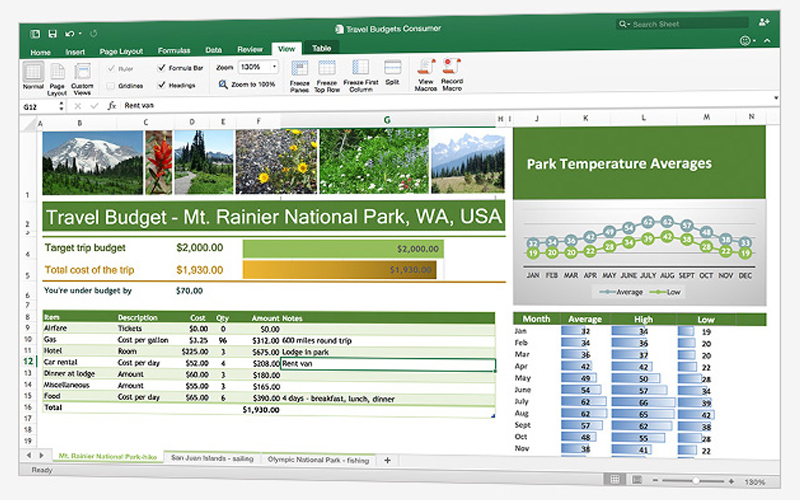The image size is (800, 500).
Task: Click status bar Normal view icon
Action: 615,480
